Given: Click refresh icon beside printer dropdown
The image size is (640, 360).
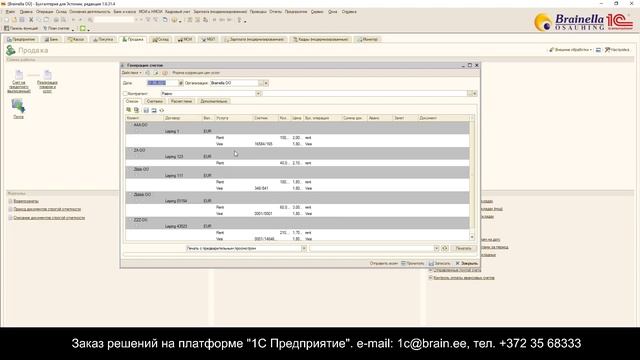Looking at the screenshot, I should pyautogui.click(x=444, y=248).
